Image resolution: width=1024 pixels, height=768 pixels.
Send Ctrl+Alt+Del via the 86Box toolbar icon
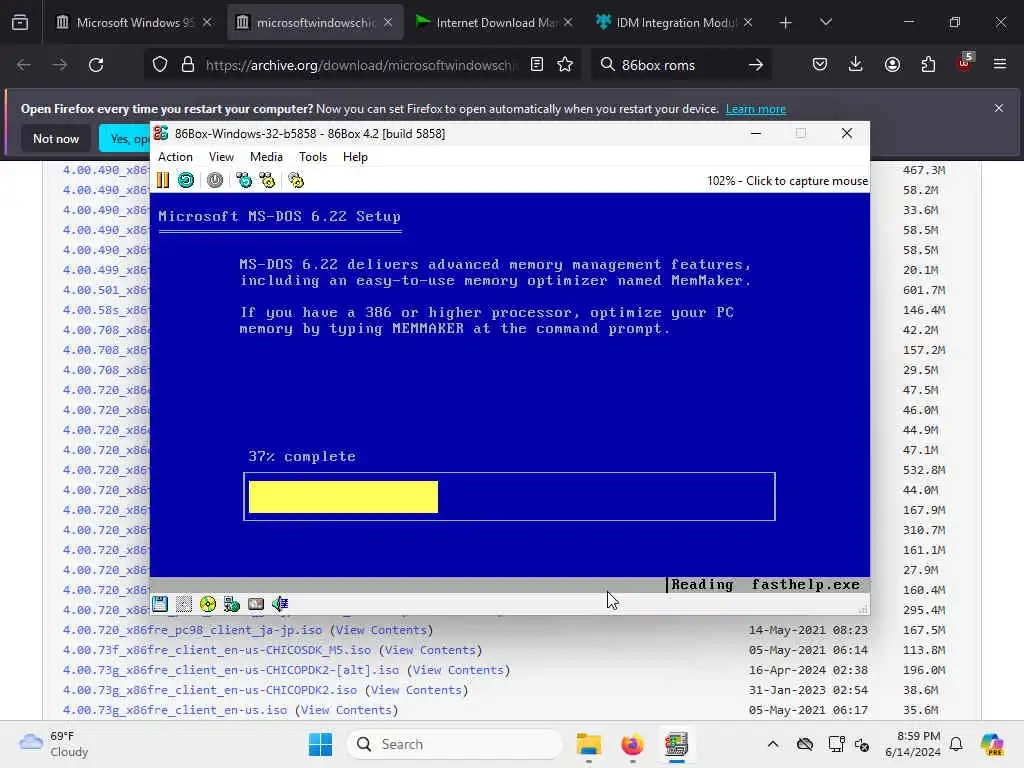click(x=244, y=180)
